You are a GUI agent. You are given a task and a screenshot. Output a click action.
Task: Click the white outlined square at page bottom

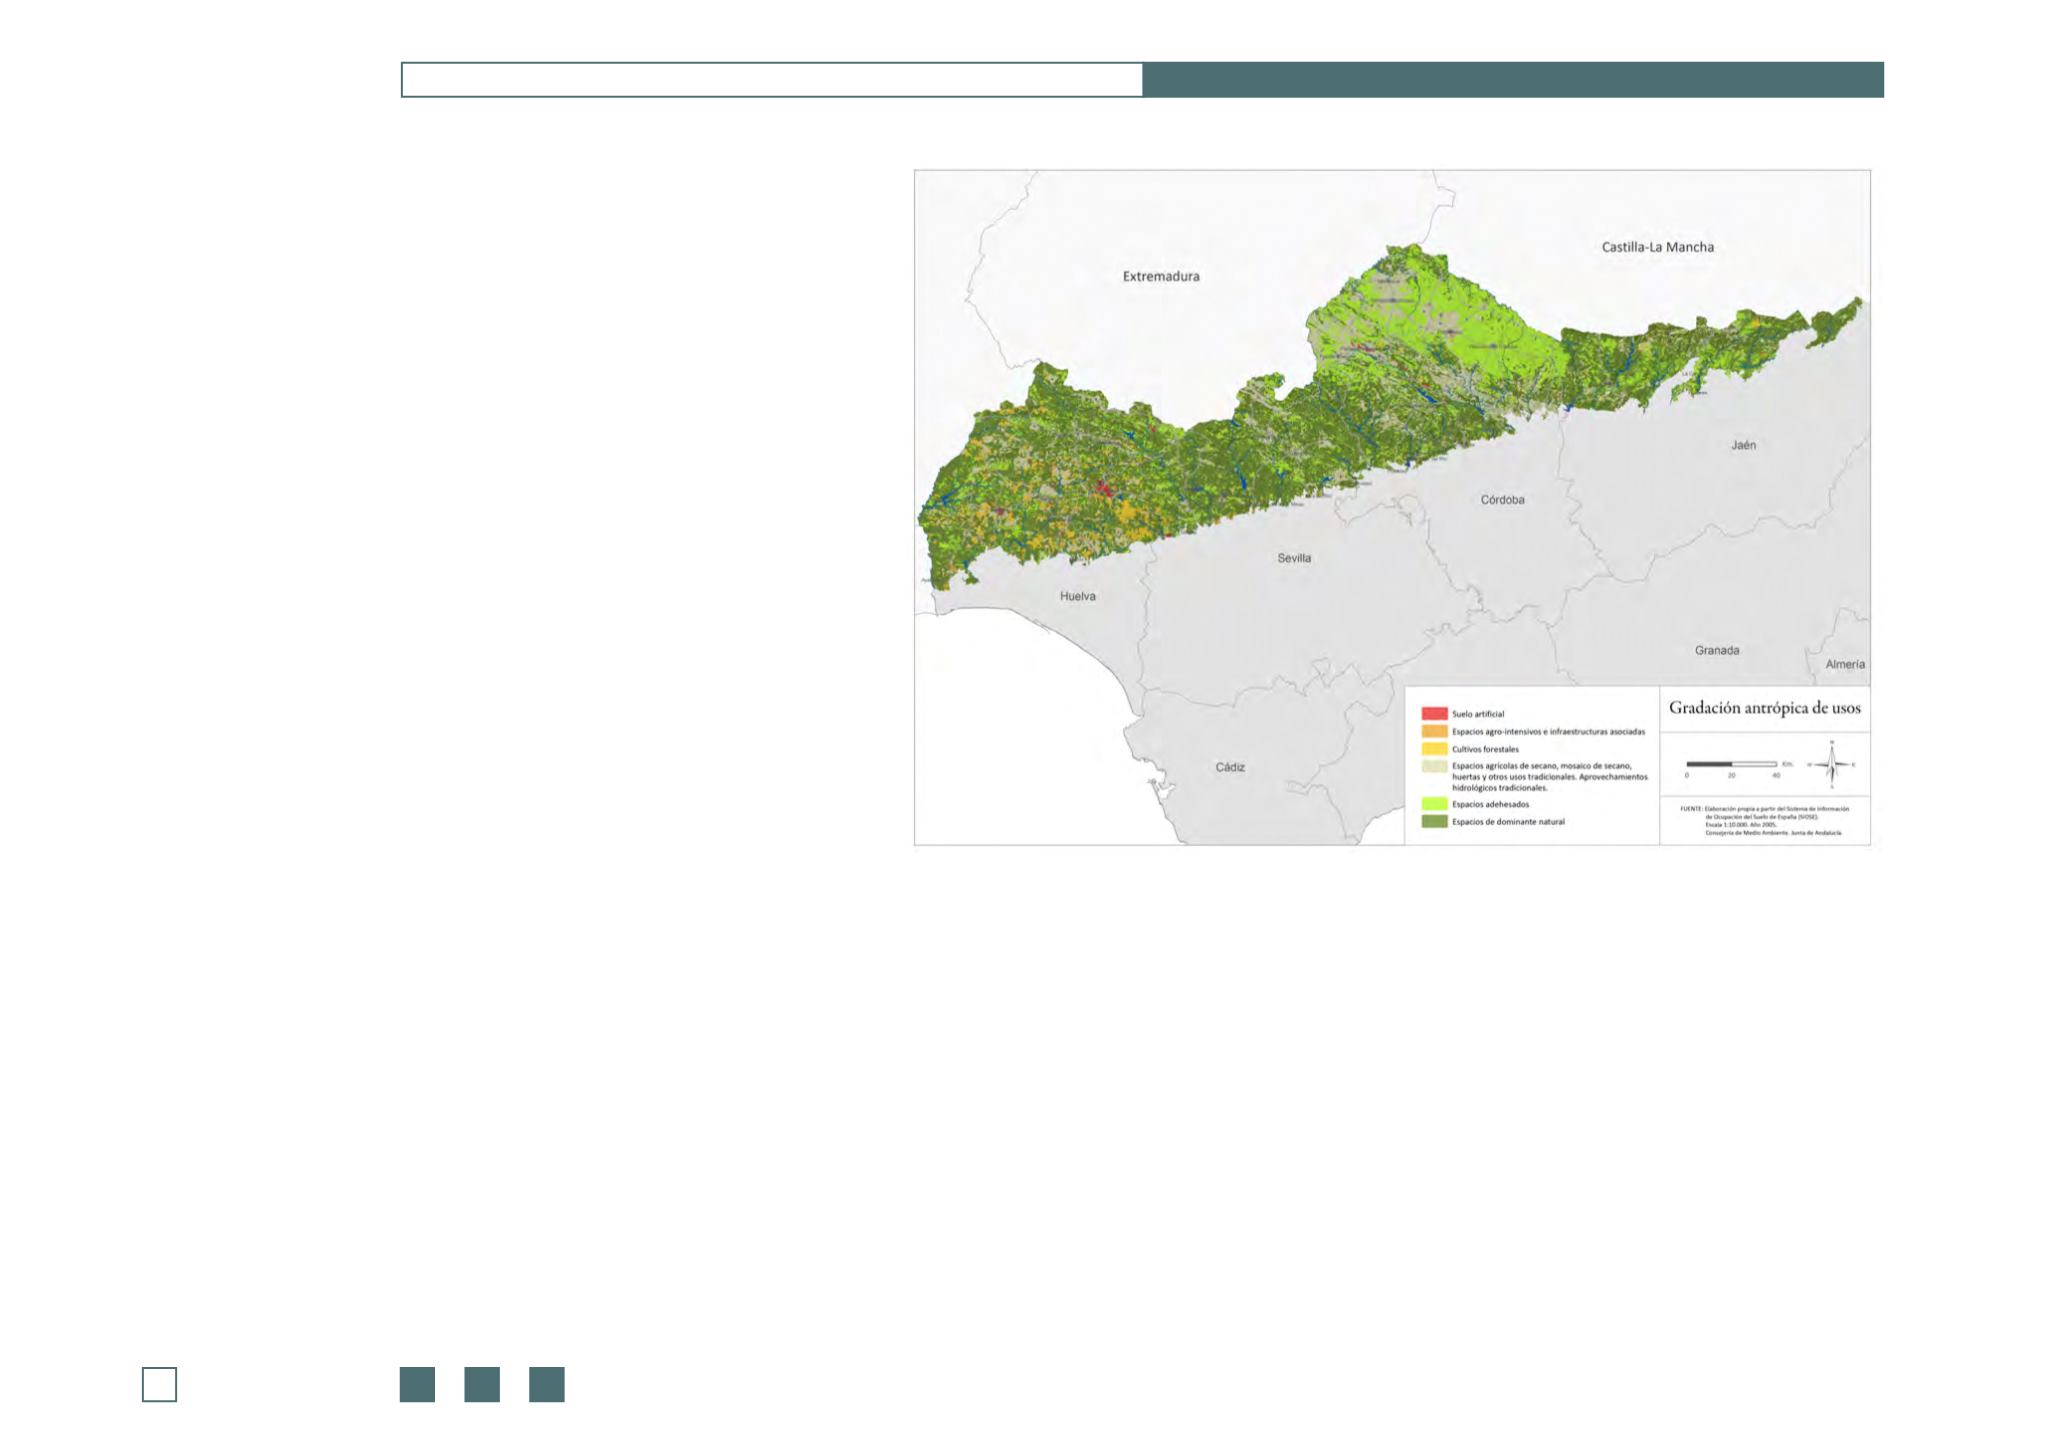point(160,1384)
